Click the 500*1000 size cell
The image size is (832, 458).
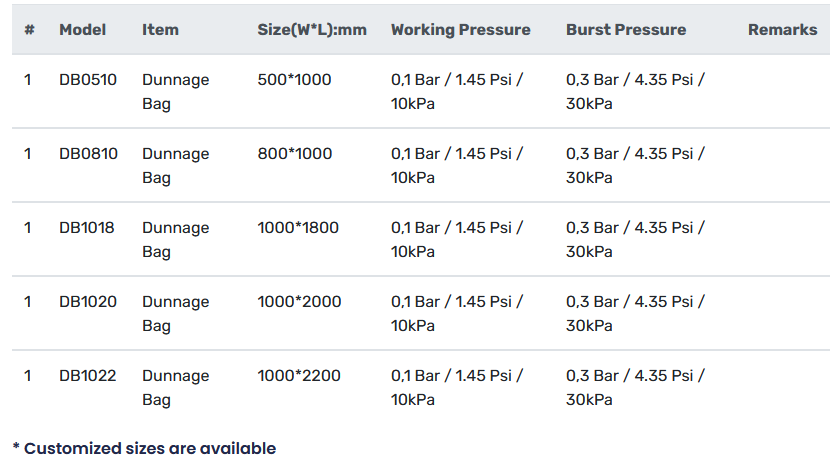pos(294,80)
